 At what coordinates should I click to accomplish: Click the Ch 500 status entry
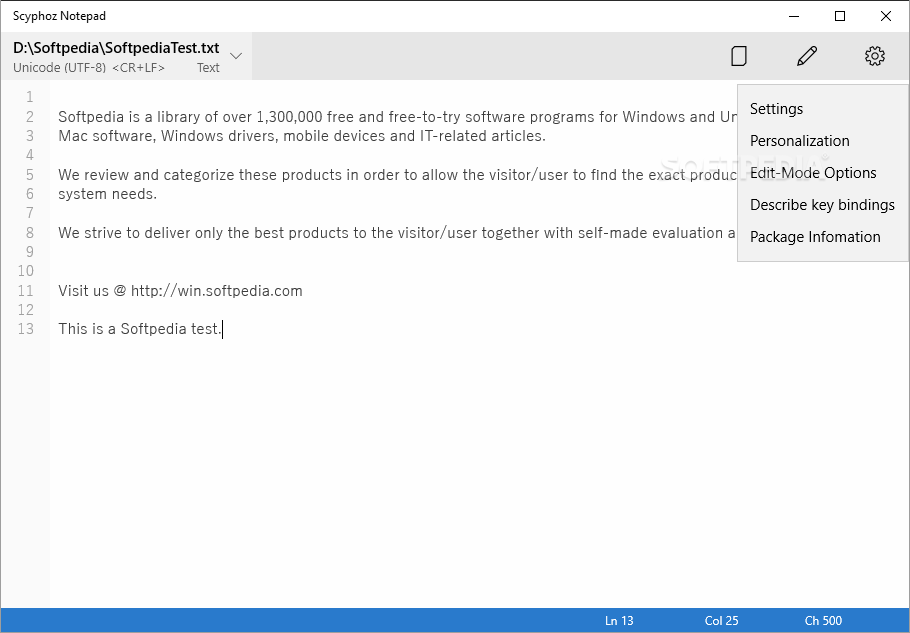point(823,621)
